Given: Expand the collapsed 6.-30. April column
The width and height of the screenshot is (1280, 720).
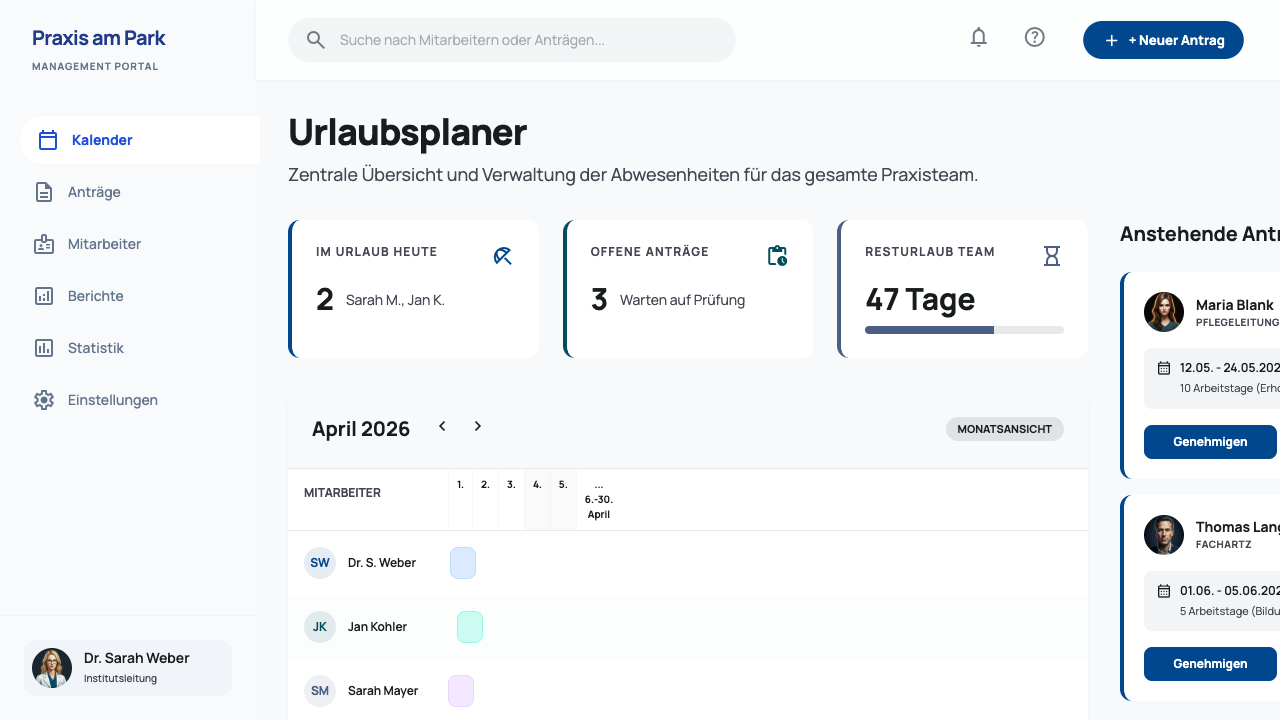Looking at the screenshot, I should (x=599, y=499).
